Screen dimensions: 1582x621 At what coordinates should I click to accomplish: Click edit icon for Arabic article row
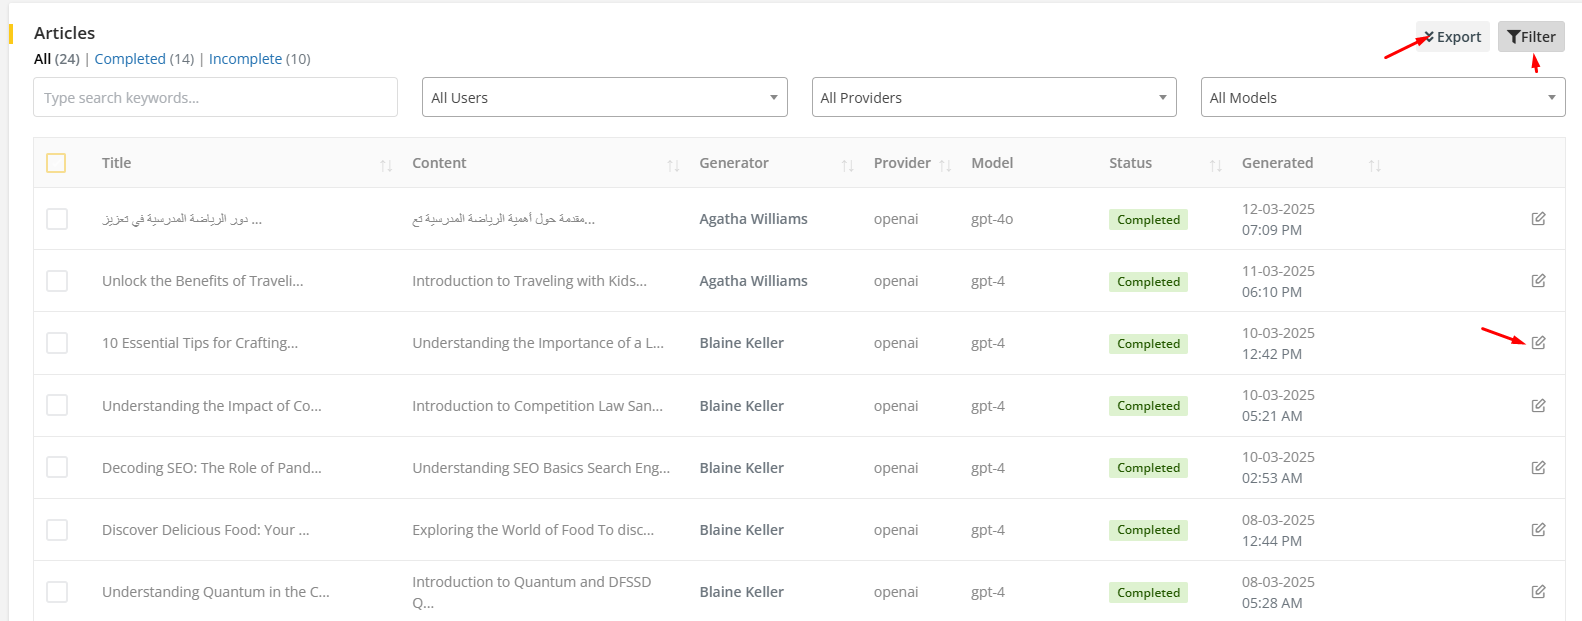(1538, 219)
